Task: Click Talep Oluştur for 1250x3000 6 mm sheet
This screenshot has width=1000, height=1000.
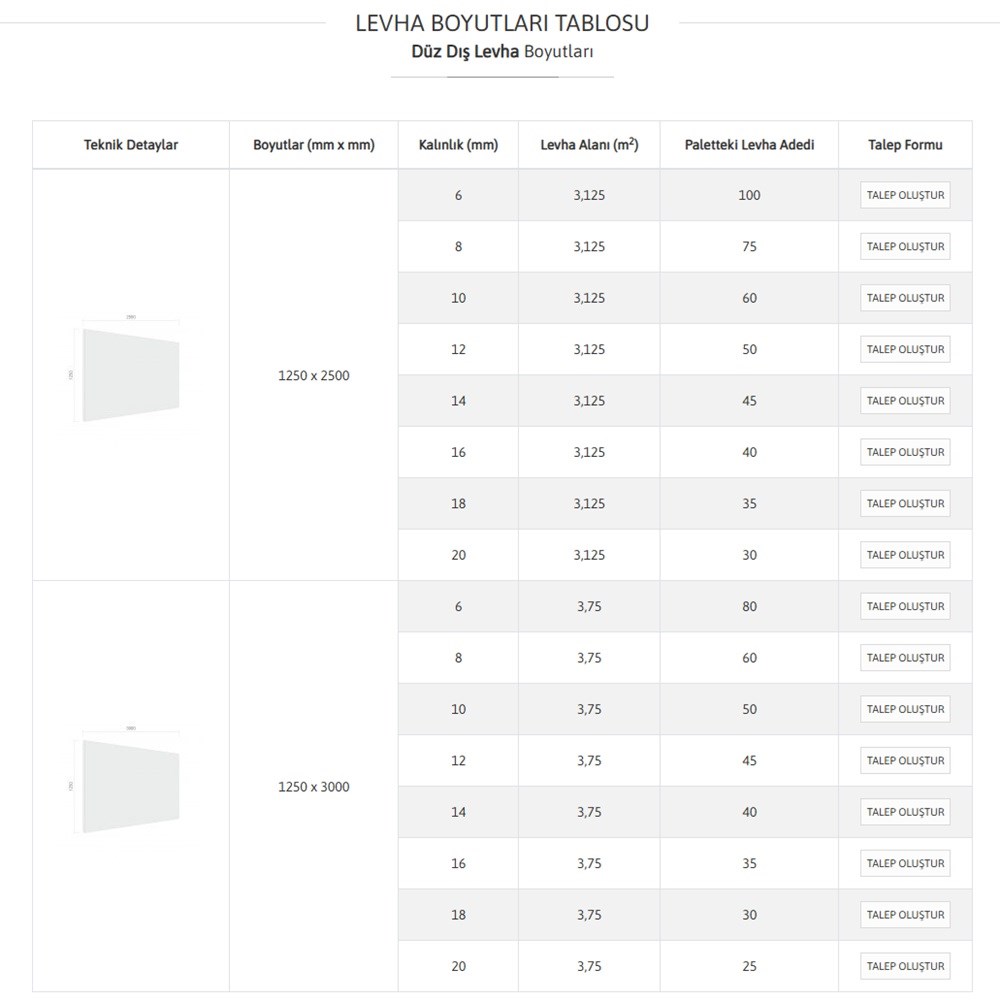Action: [x=905, y=607]
